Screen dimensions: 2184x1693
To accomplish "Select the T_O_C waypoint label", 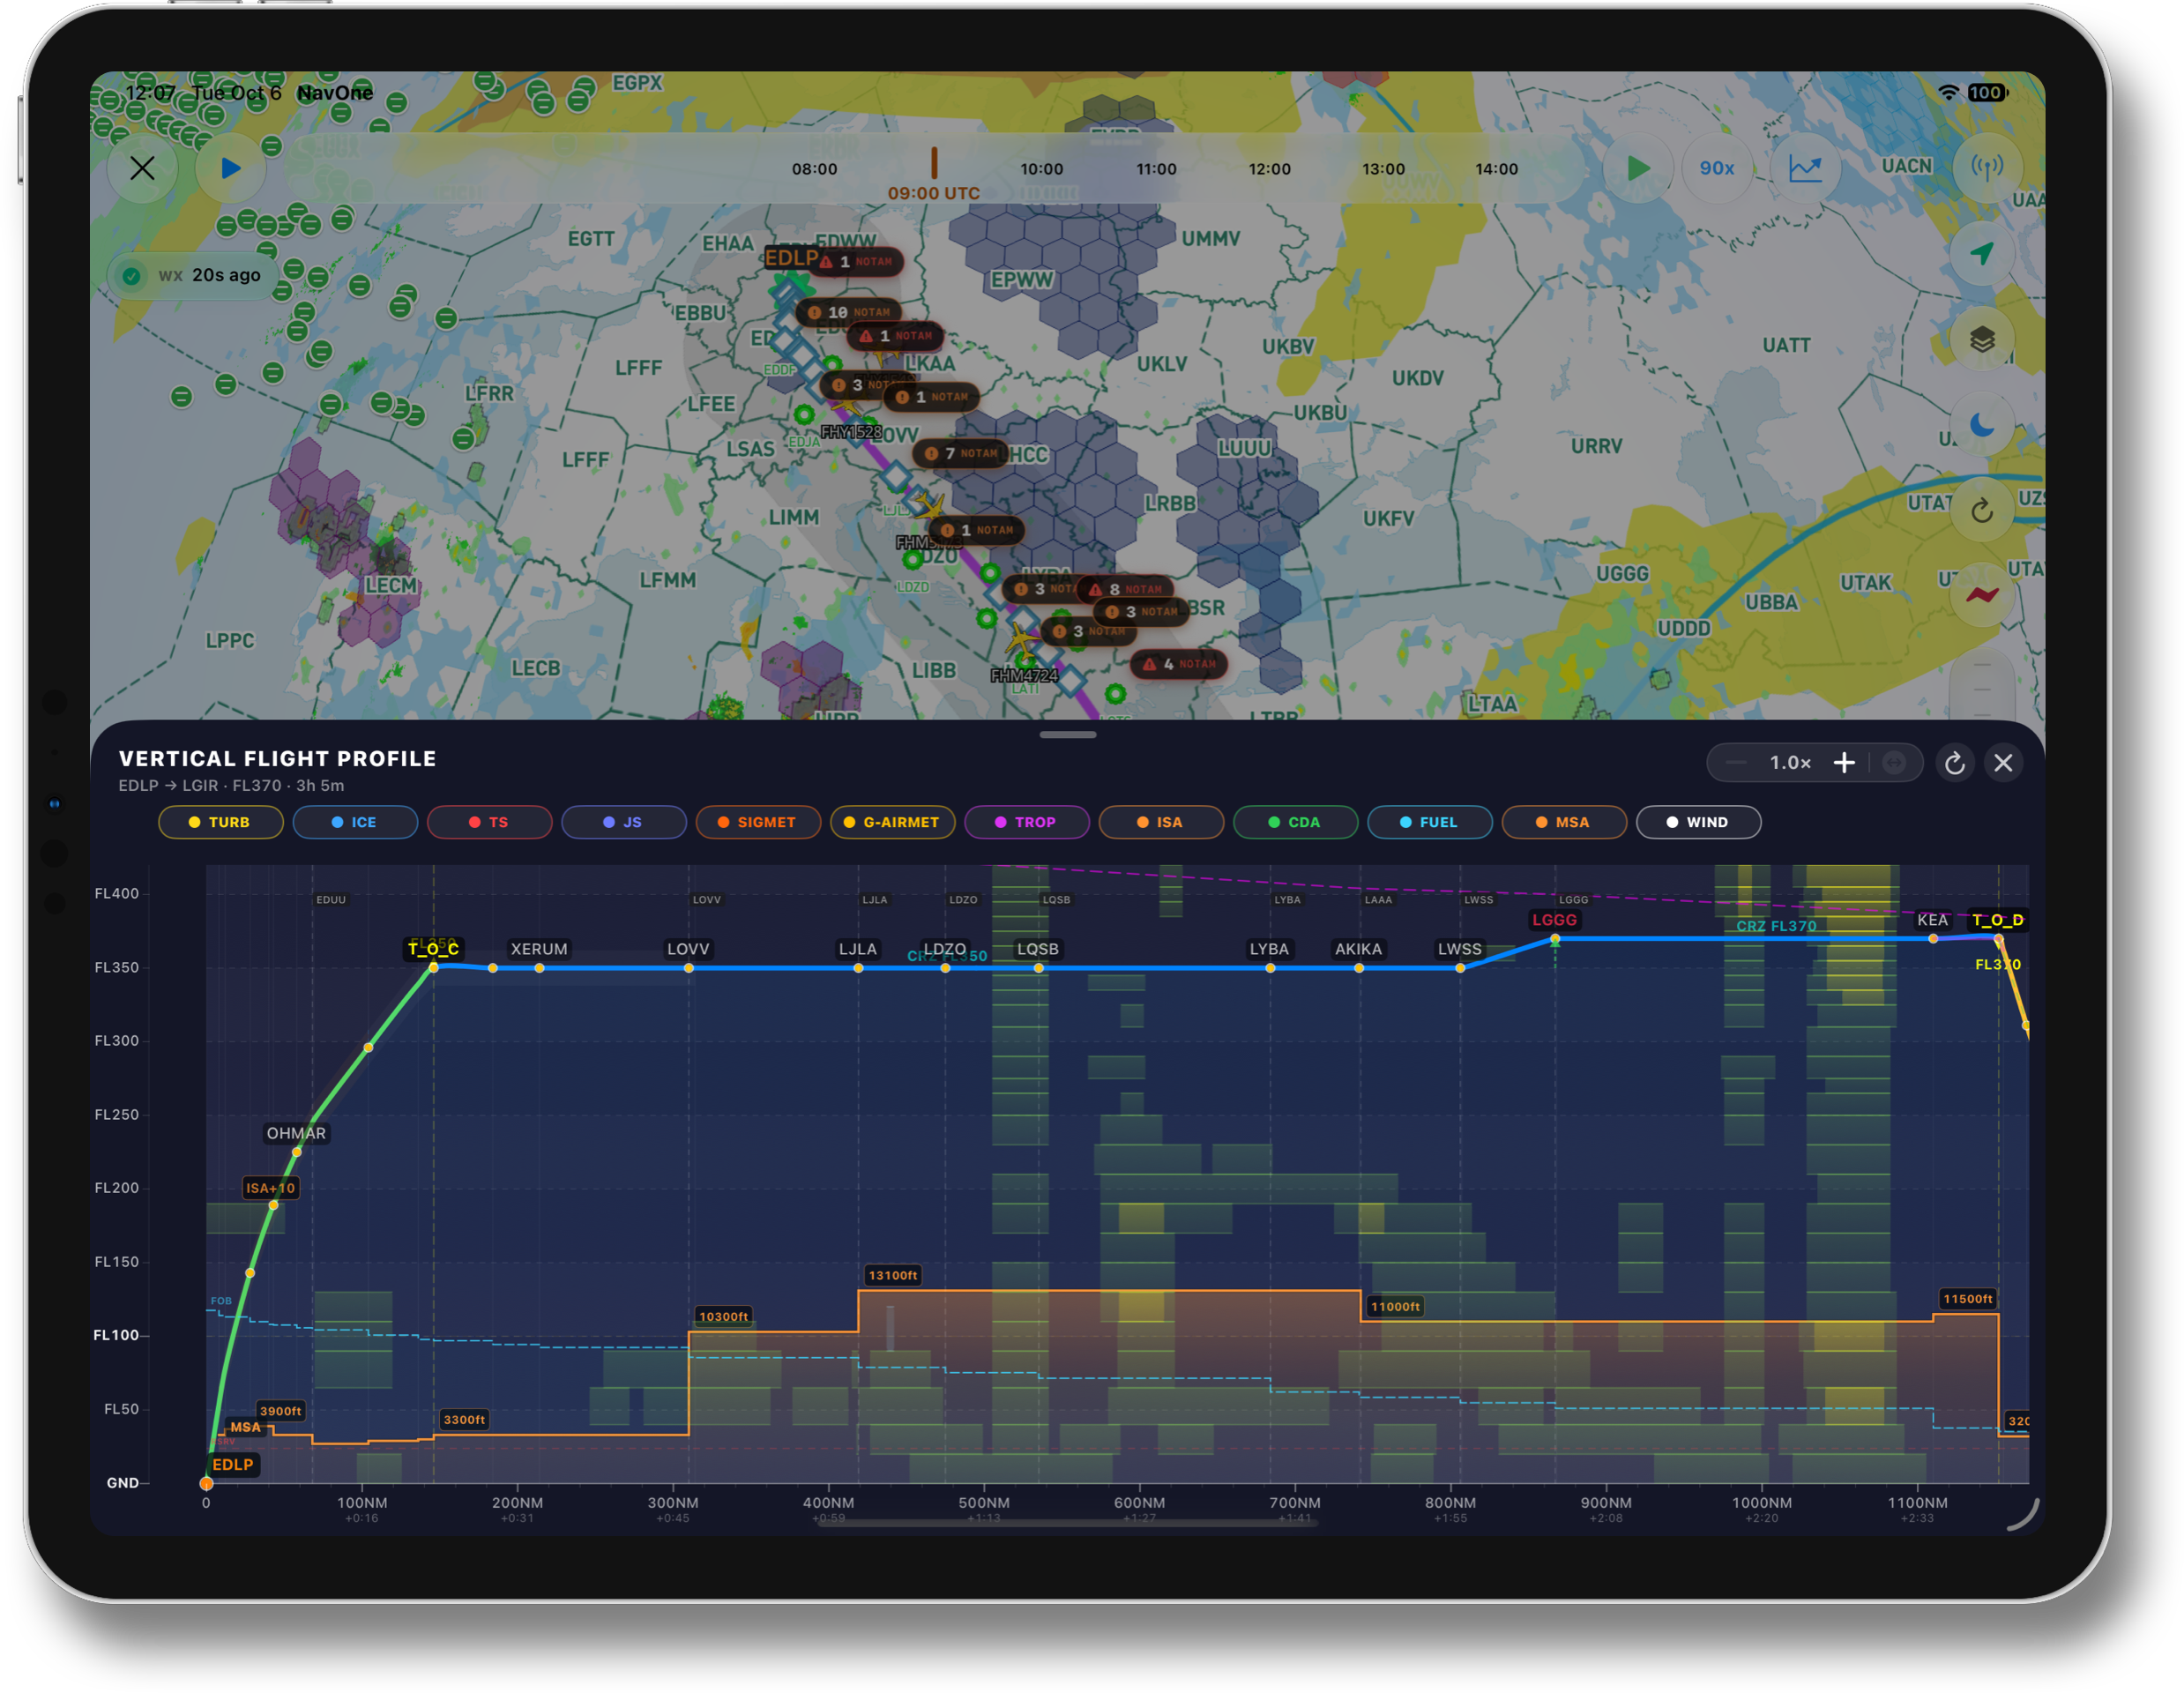I will point(433,948).
